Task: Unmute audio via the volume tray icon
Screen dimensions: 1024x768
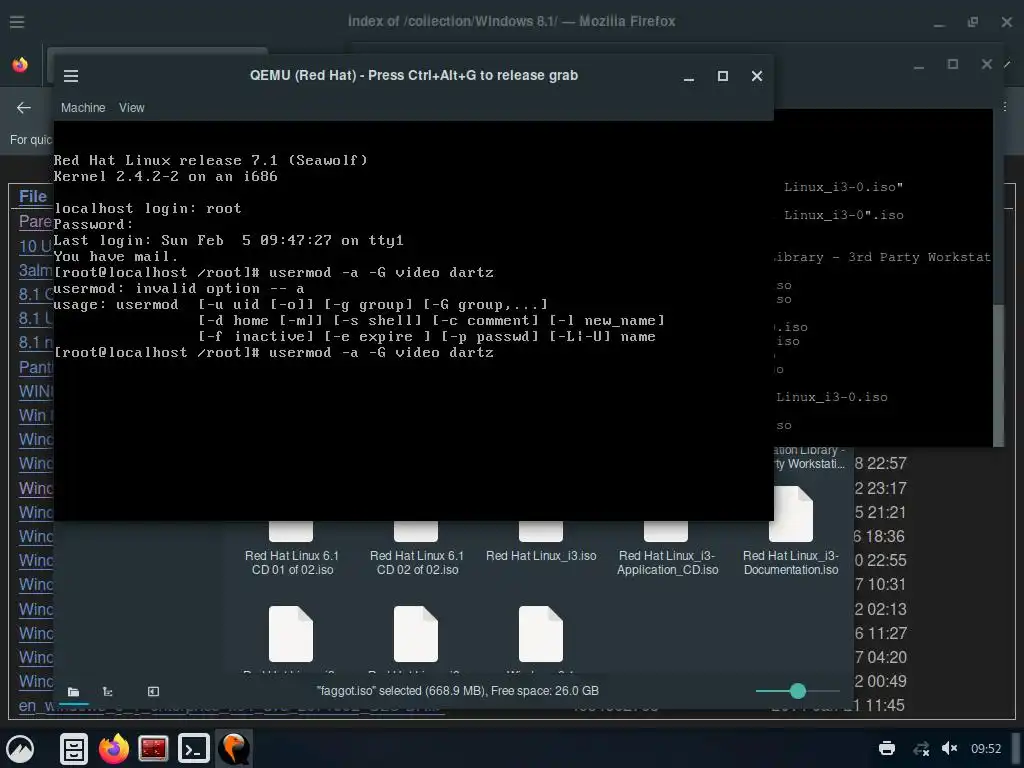Action: tap(950, 748)
